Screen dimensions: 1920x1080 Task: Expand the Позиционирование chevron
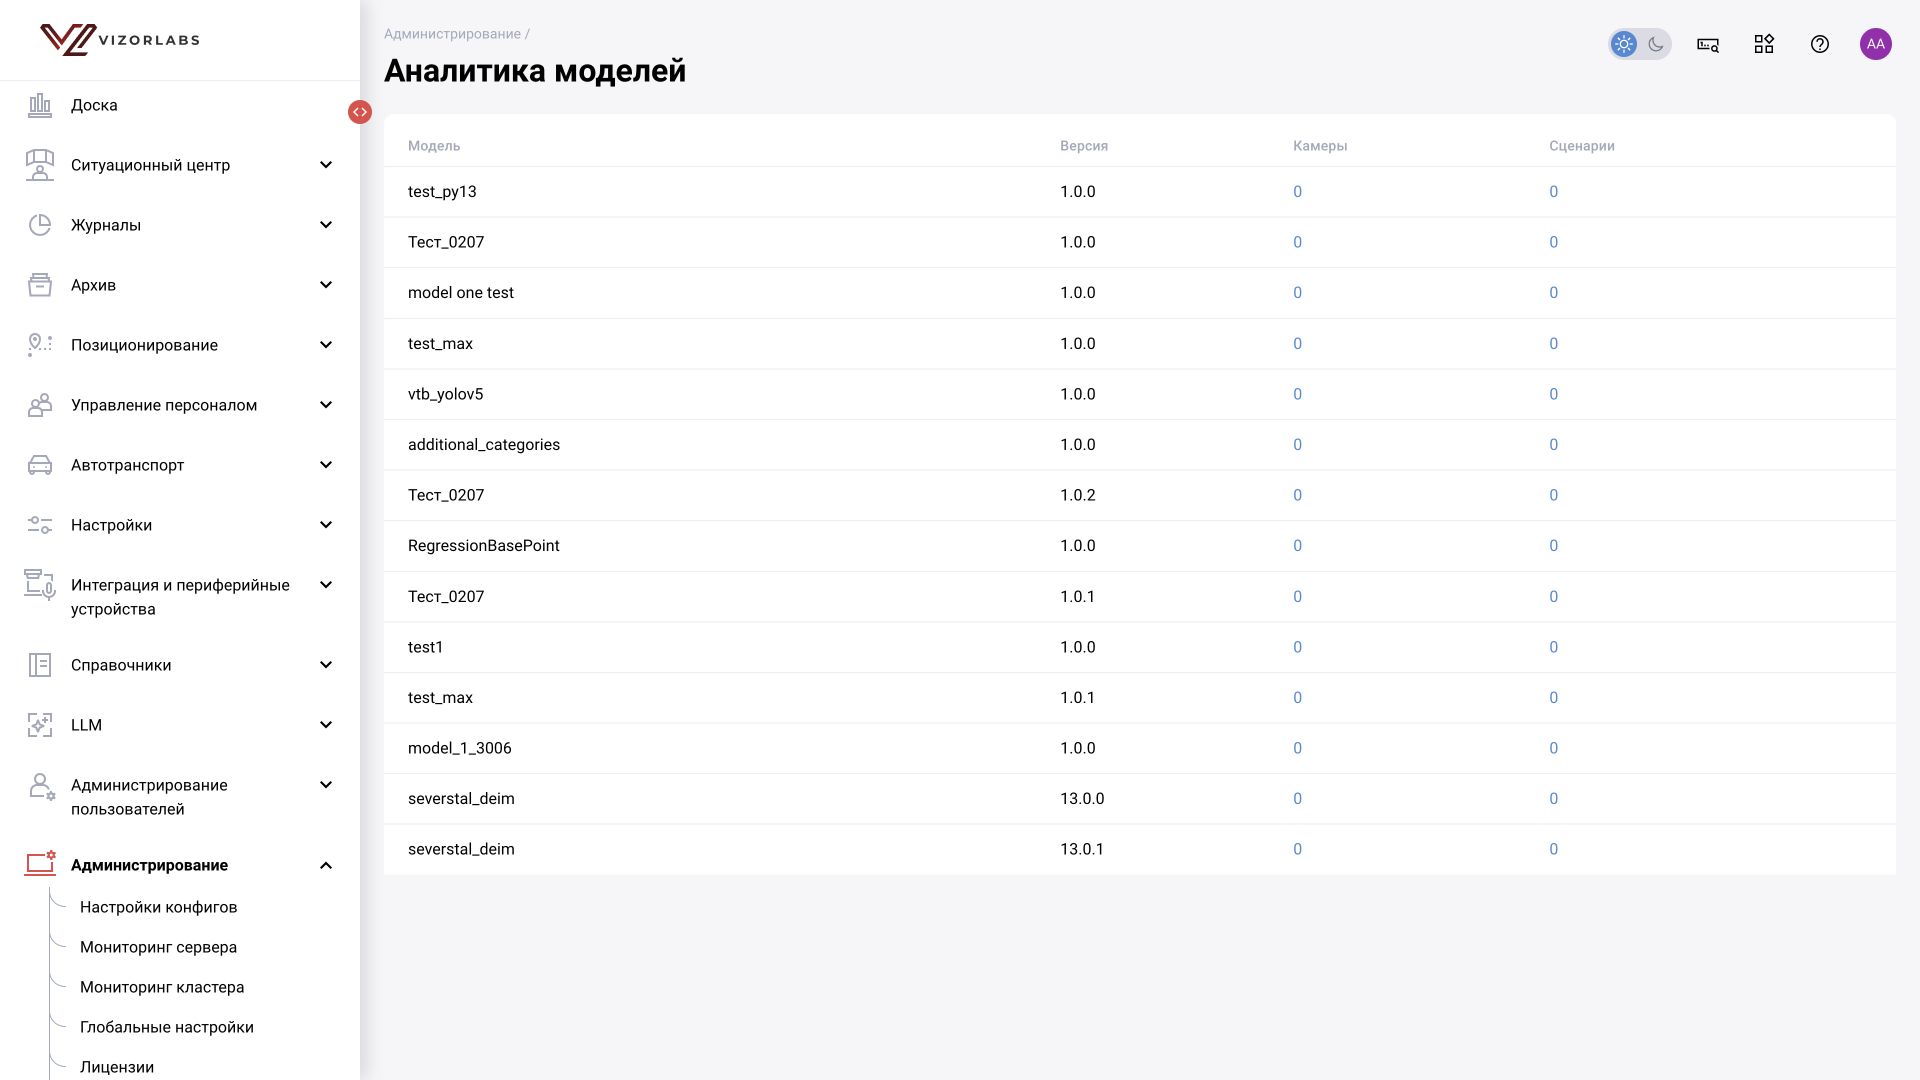click(326, 345)
